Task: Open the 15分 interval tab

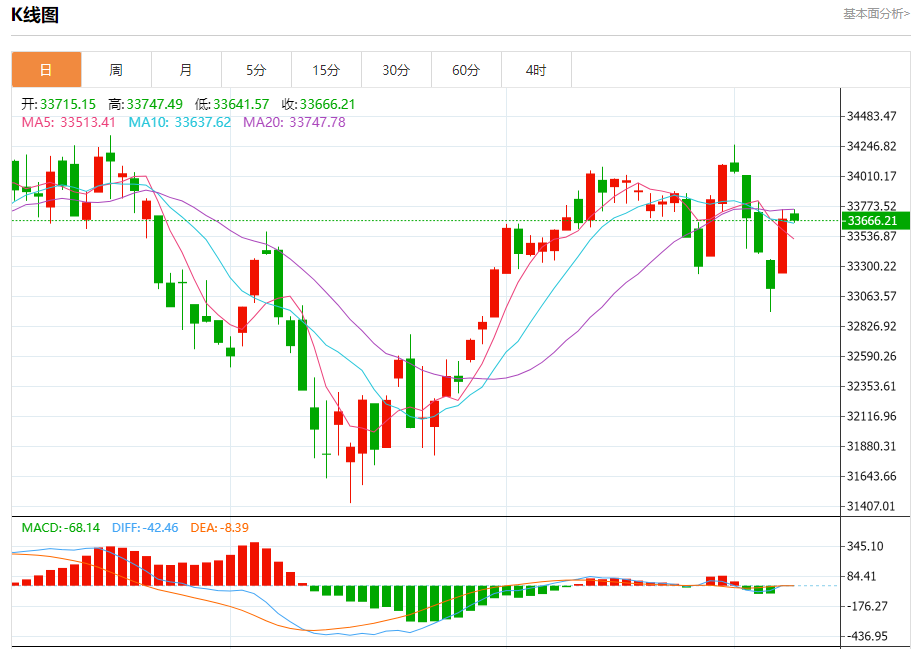Action: click(326, 70)
